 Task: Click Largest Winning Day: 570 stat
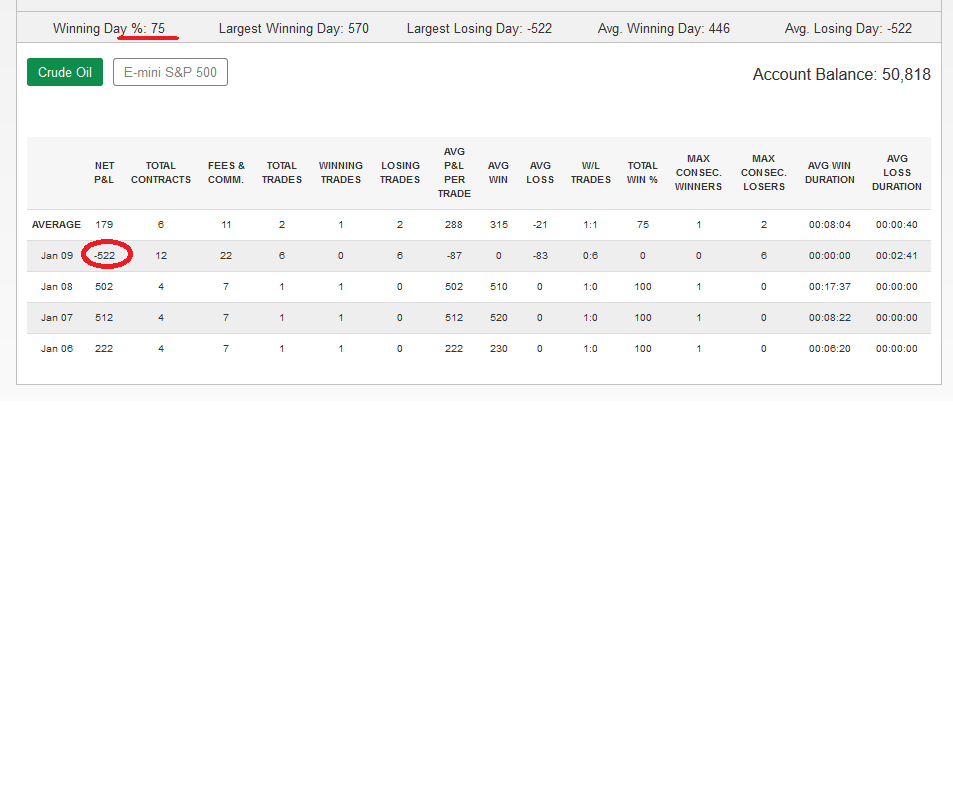coord(294,29)
